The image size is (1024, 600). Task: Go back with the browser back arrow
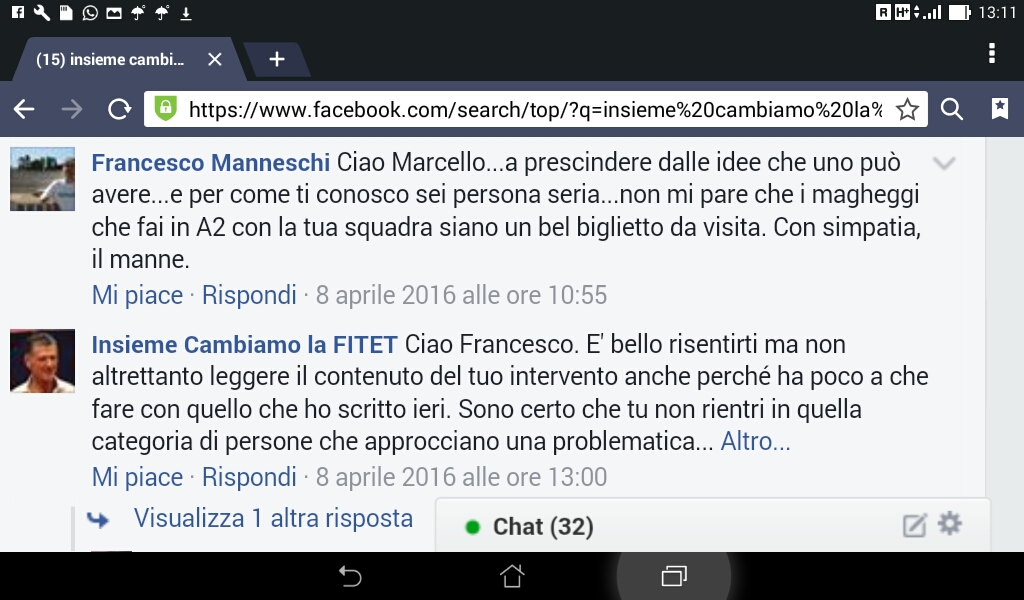tap(24, 109)
